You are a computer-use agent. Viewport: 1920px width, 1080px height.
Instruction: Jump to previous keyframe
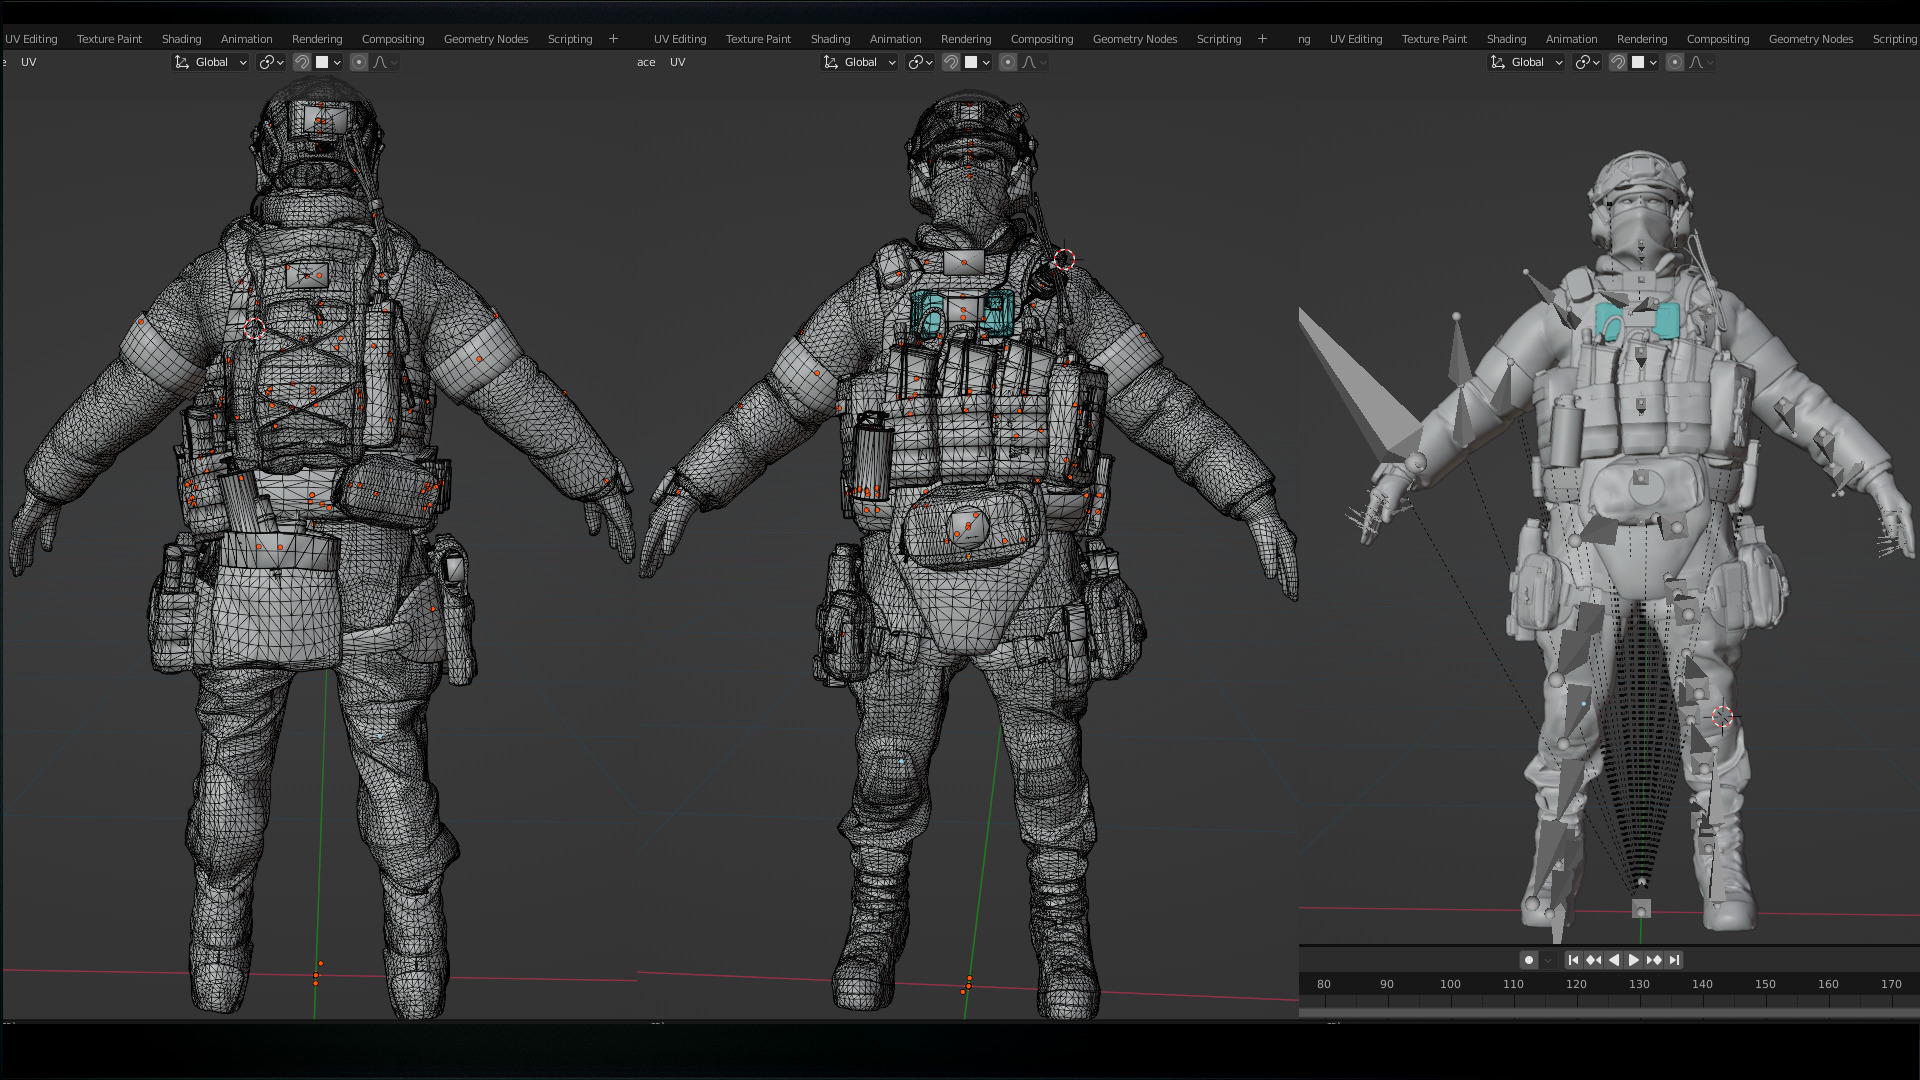click(x=1593, y=960)
